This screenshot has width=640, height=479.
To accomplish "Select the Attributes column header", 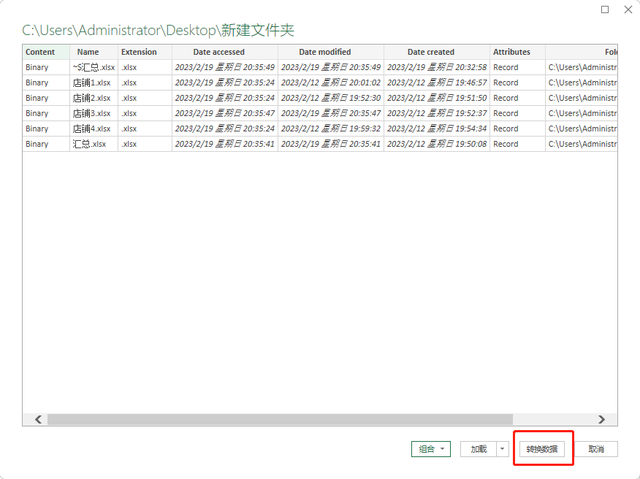I will click(518, 52).
